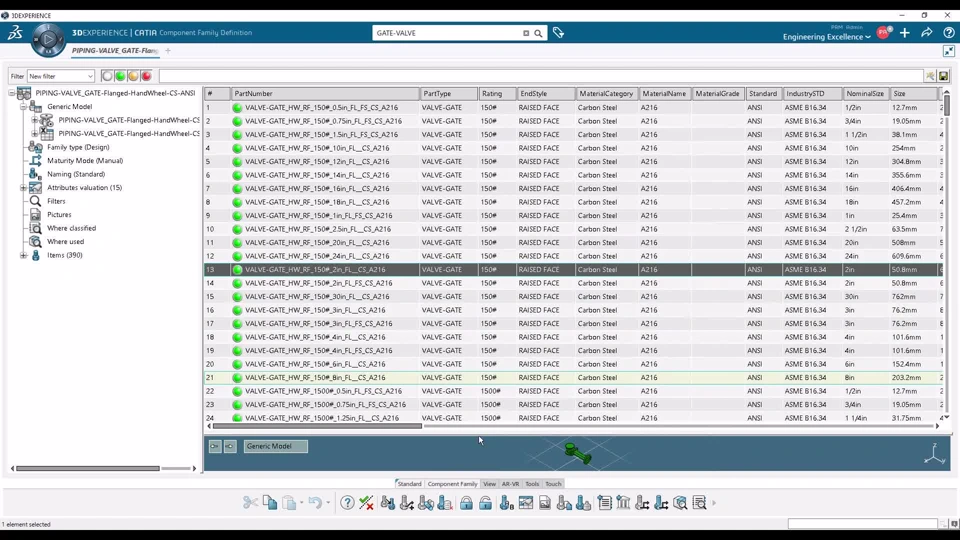The height and width of the screenshot is (540, 960).
Task: Click the Share arrow icon in top bar
Action: pos(926,32)
